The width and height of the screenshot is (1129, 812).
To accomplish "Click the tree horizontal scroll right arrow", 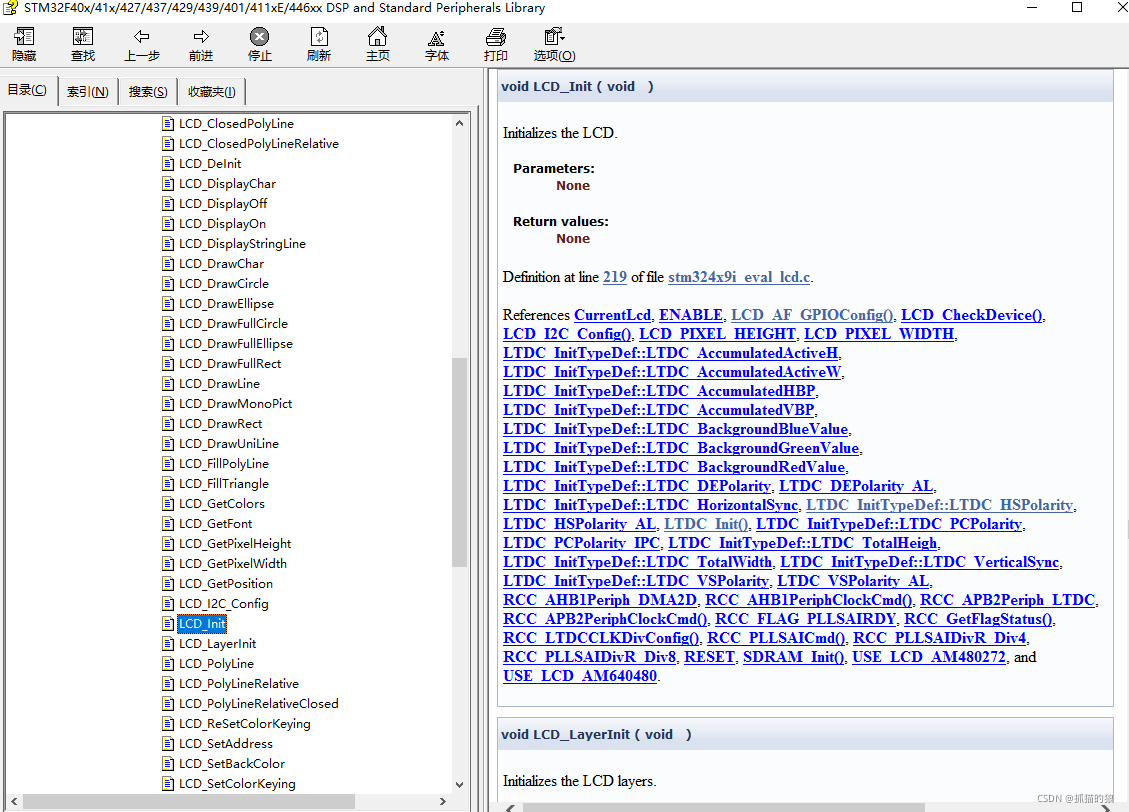I will pyautogui.click(x=443, y=801).
